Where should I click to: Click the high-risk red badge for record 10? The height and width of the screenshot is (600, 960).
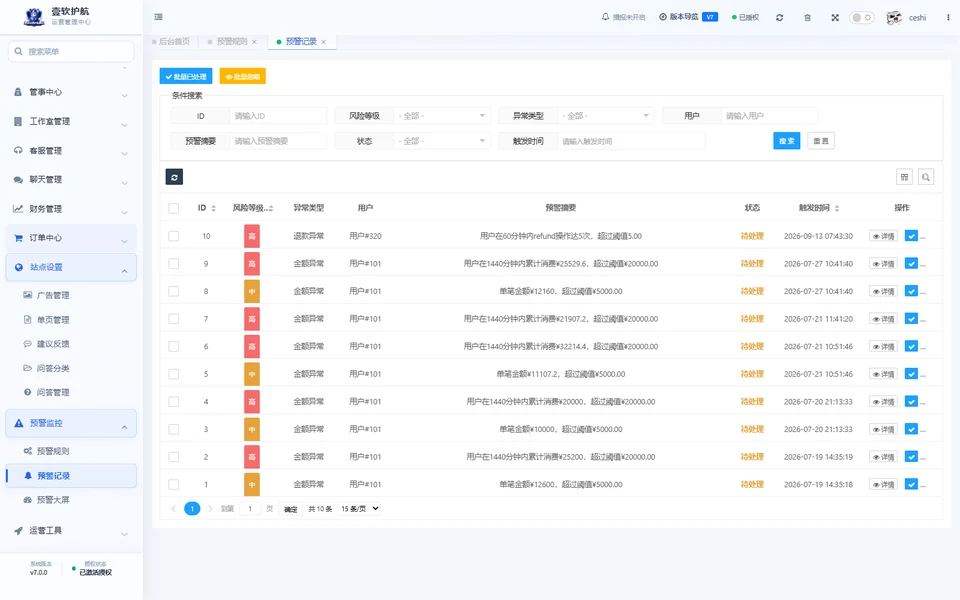(x=252, y=236)
